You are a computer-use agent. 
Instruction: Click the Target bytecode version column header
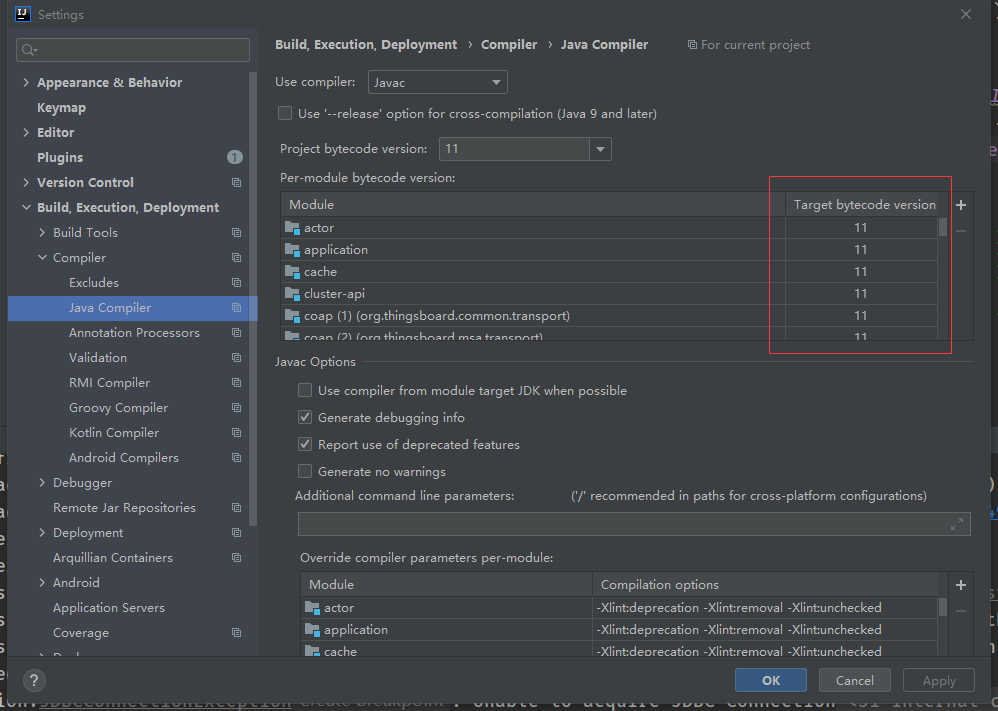tap(864, 204)
